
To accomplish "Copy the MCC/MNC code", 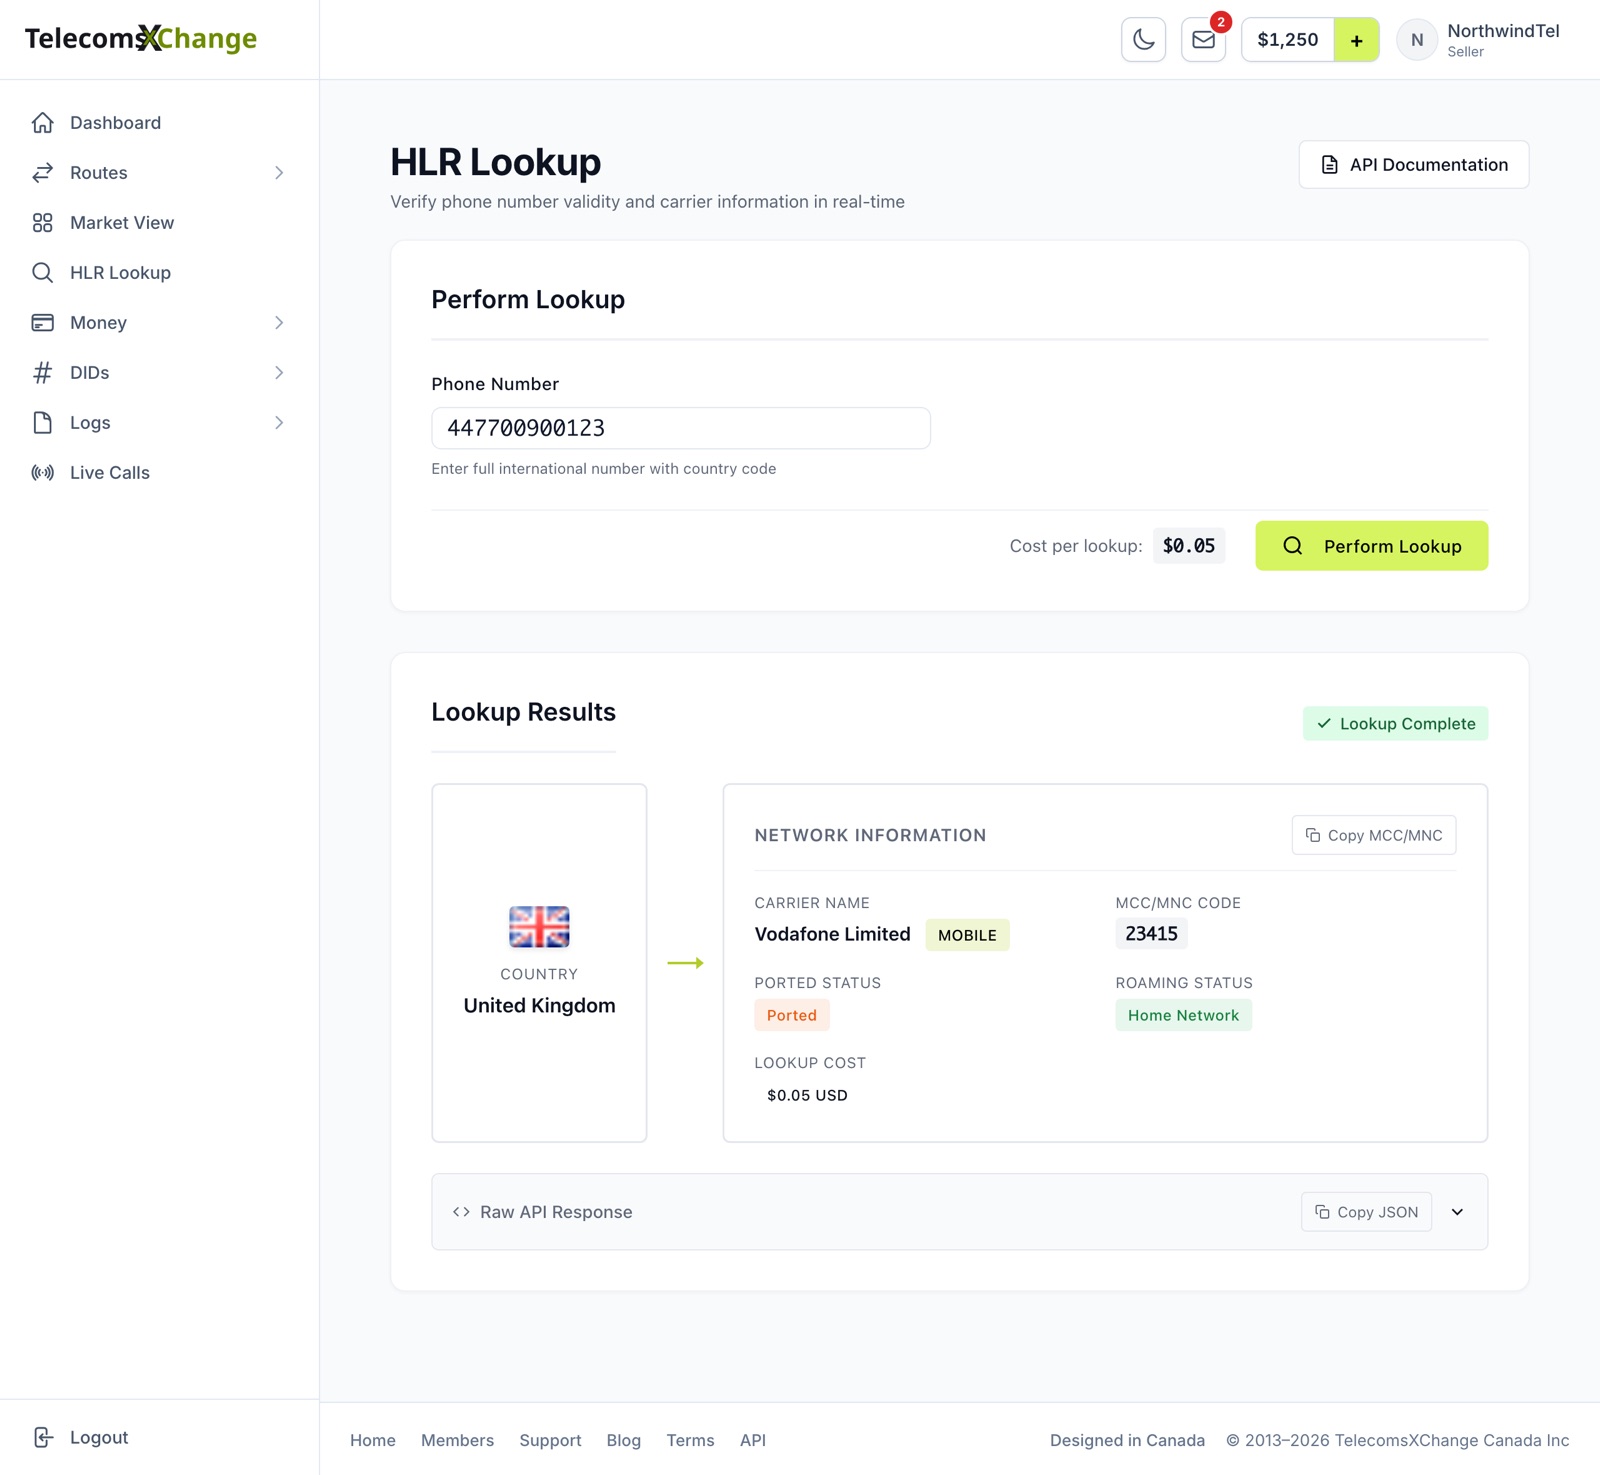I will pyautogui.click(x=1373, y=835).
